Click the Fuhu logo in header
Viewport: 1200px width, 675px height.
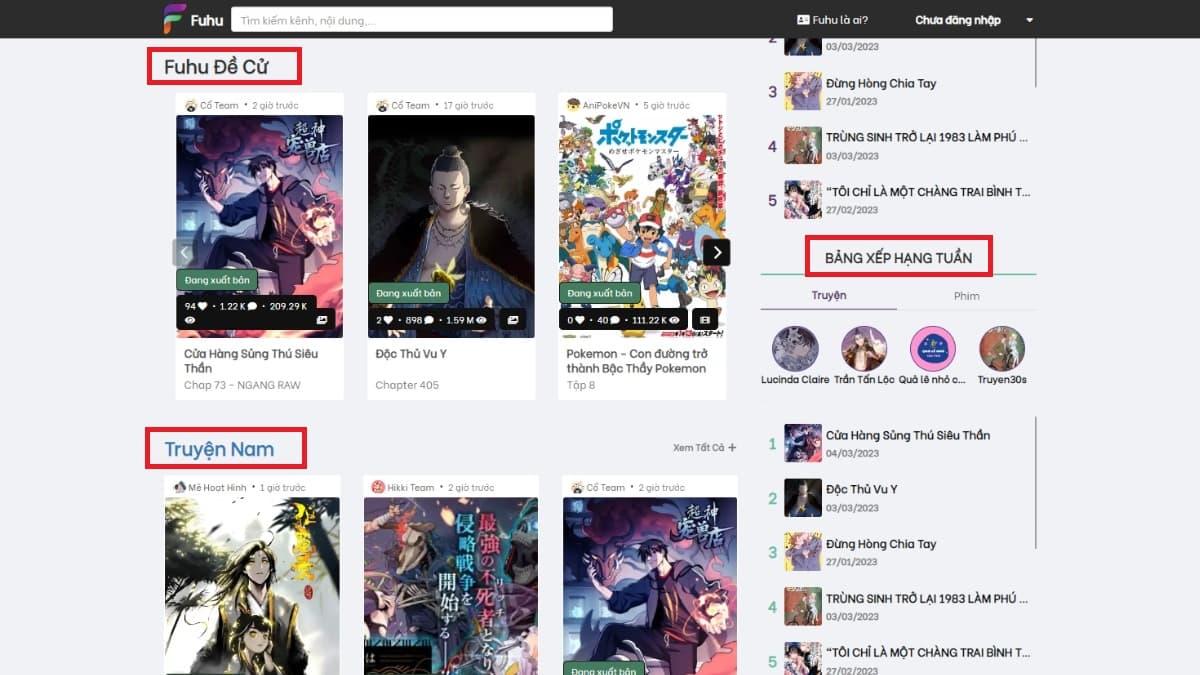pyautogui.click(x=193, y=20)
